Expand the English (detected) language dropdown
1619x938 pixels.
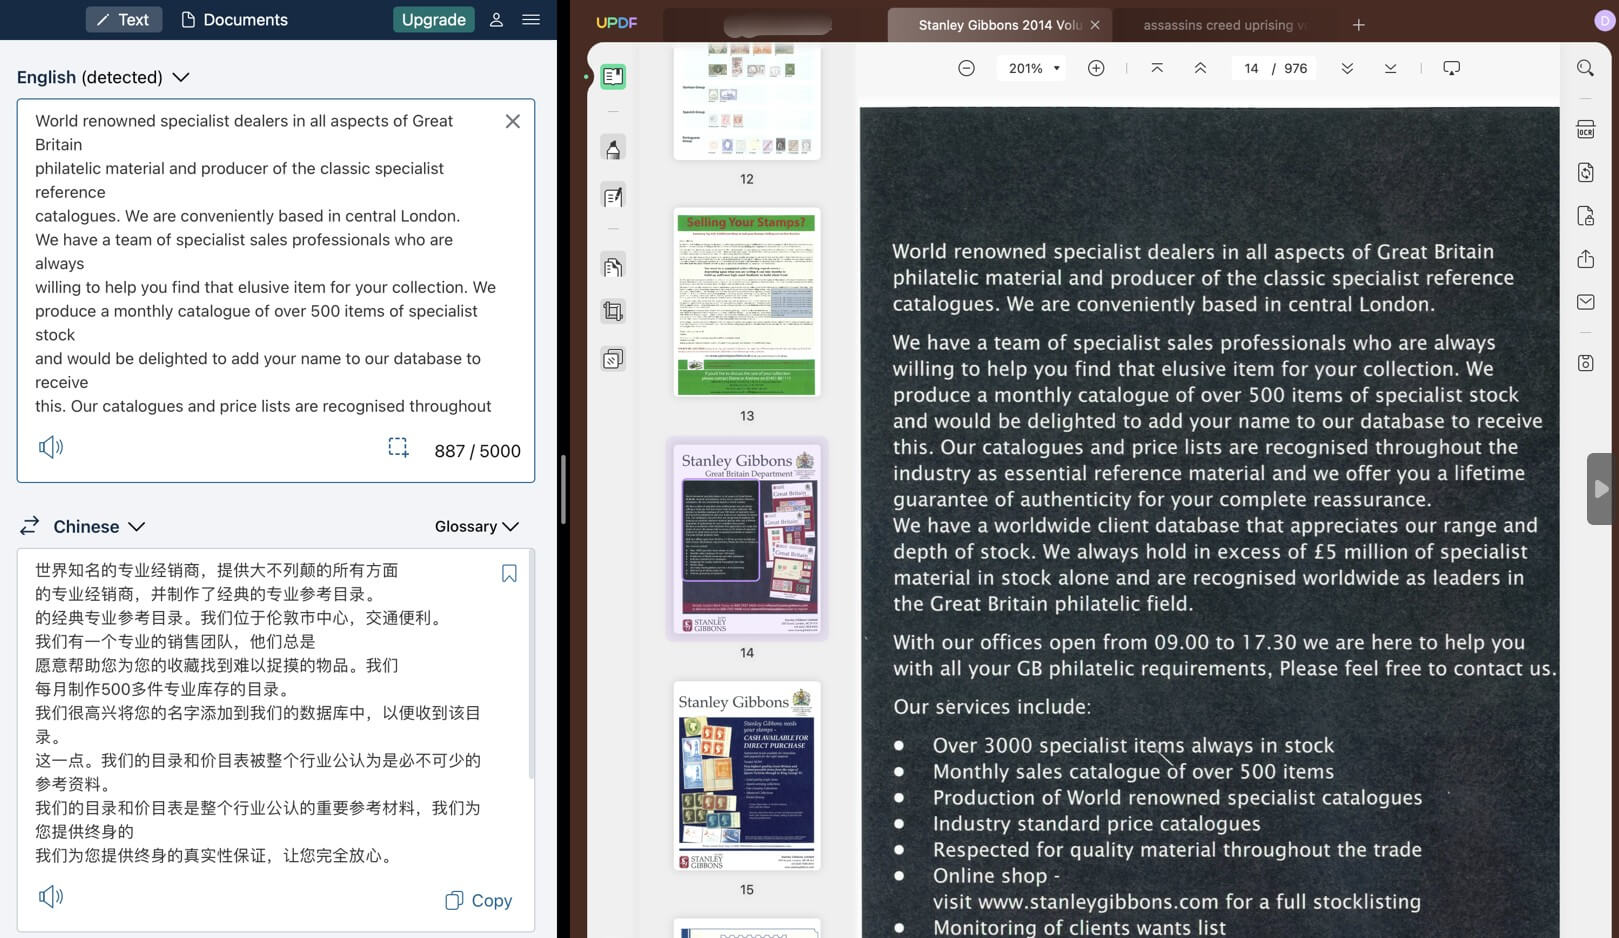click(103, 77)
